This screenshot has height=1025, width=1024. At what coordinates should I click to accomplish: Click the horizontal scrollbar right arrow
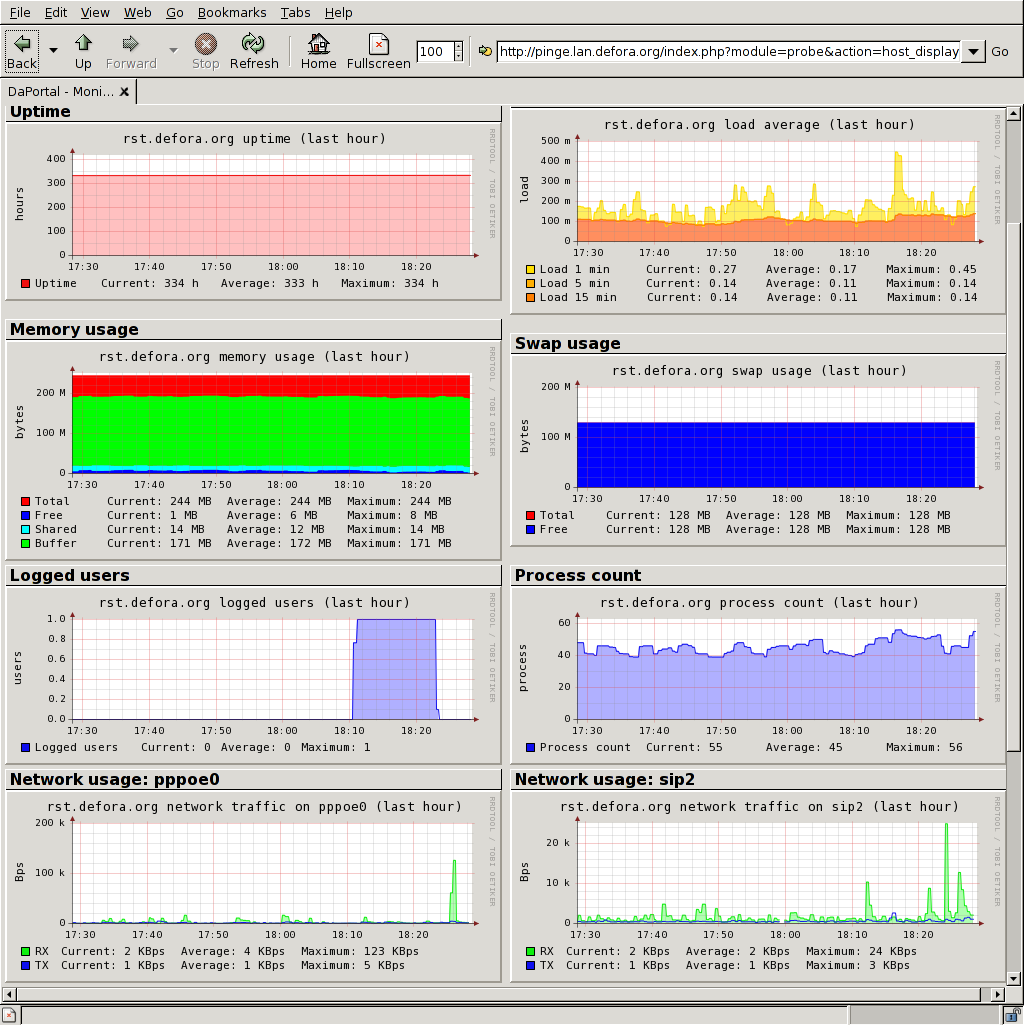997,994
